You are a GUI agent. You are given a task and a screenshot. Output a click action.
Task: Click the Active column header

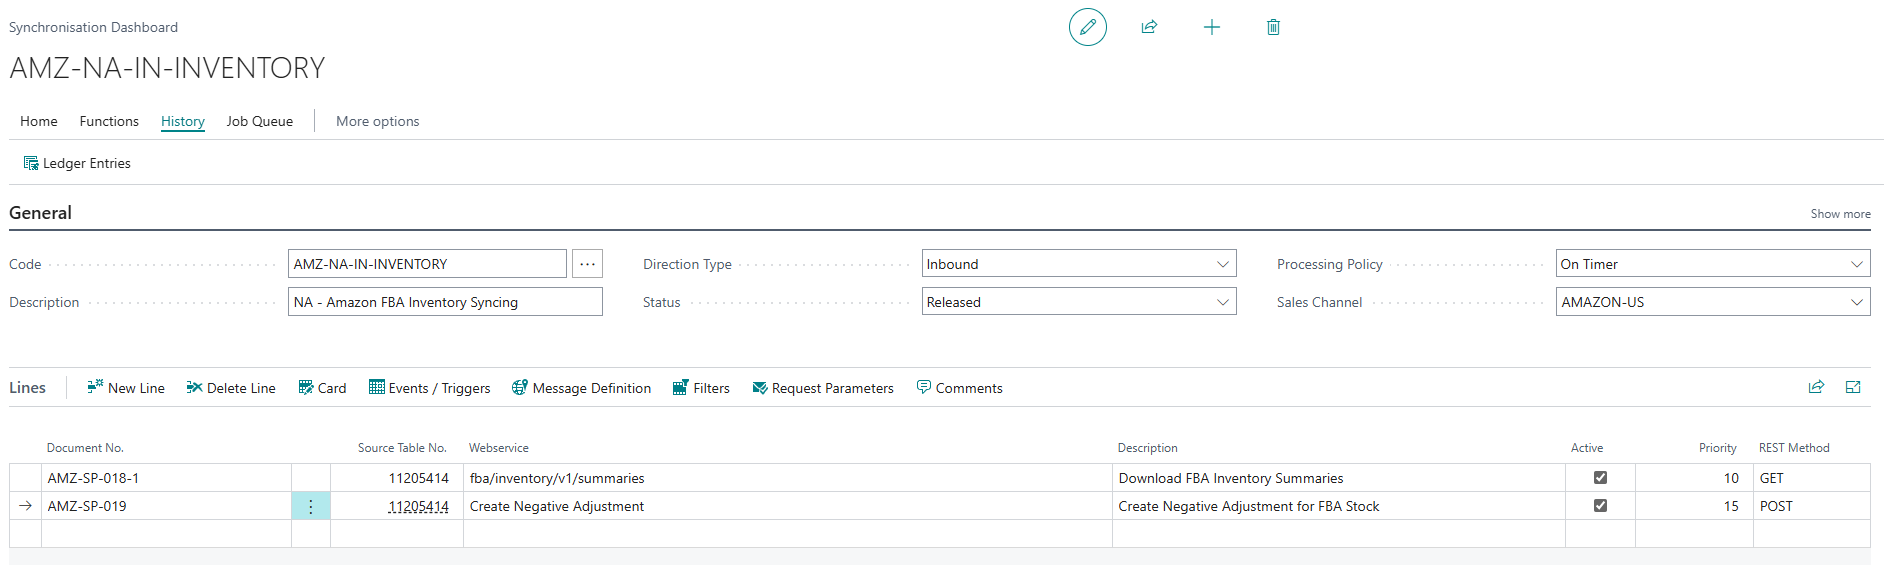click(1587, 448)
